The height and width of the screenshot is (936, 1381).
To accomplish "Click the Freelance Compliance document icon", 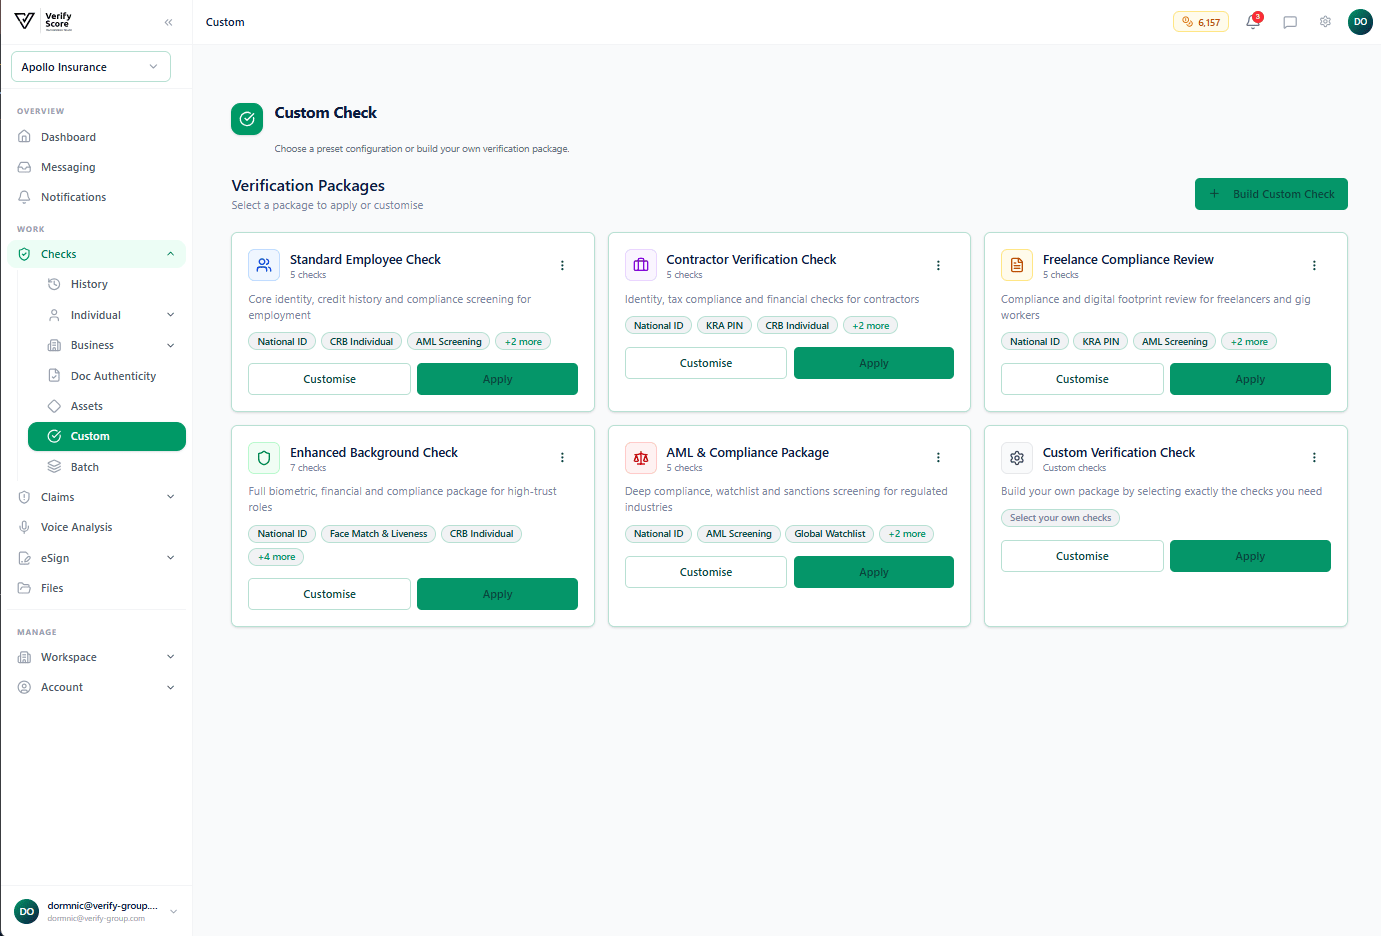I will 1017,265.
